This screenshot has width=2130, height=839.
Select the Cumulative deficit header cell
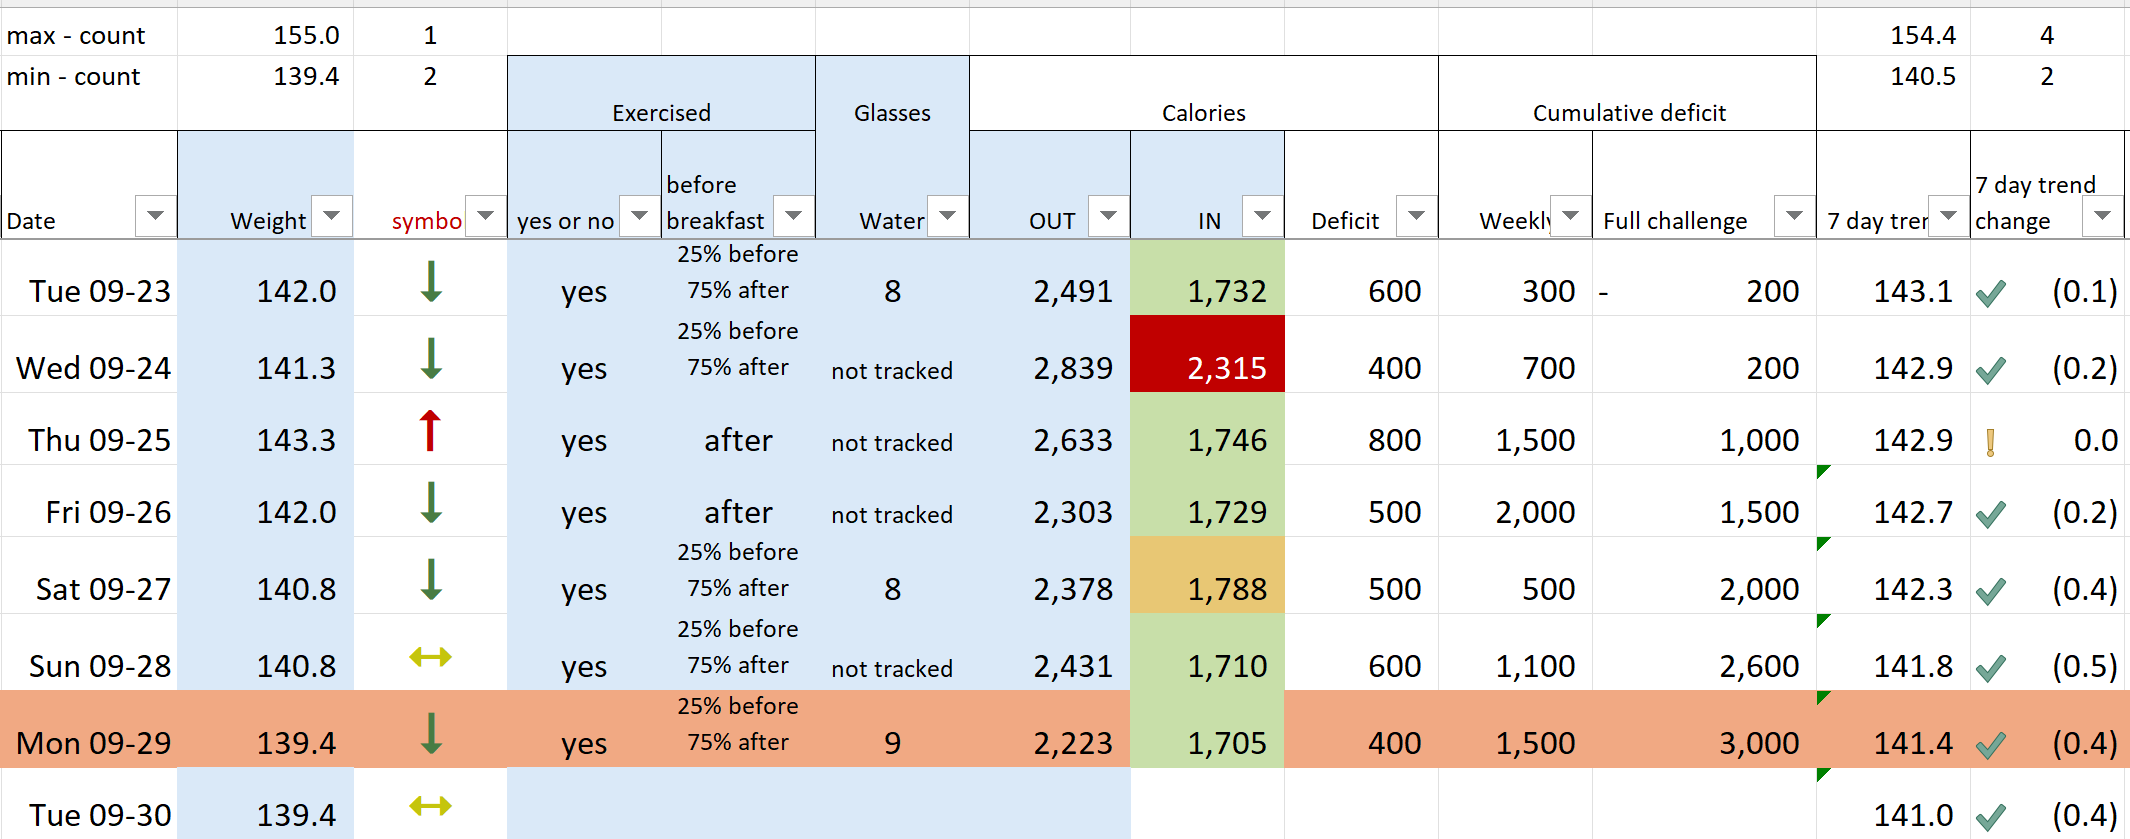1627,93
